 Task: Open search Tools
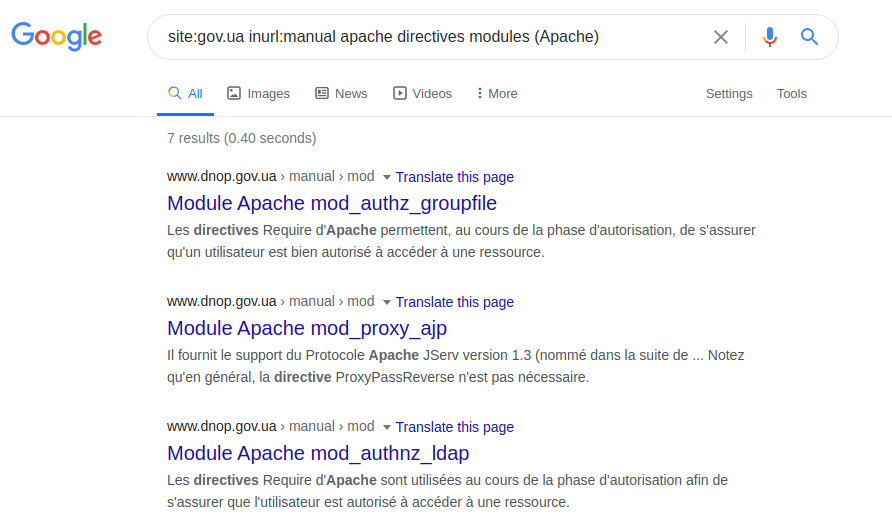[791, 93]
